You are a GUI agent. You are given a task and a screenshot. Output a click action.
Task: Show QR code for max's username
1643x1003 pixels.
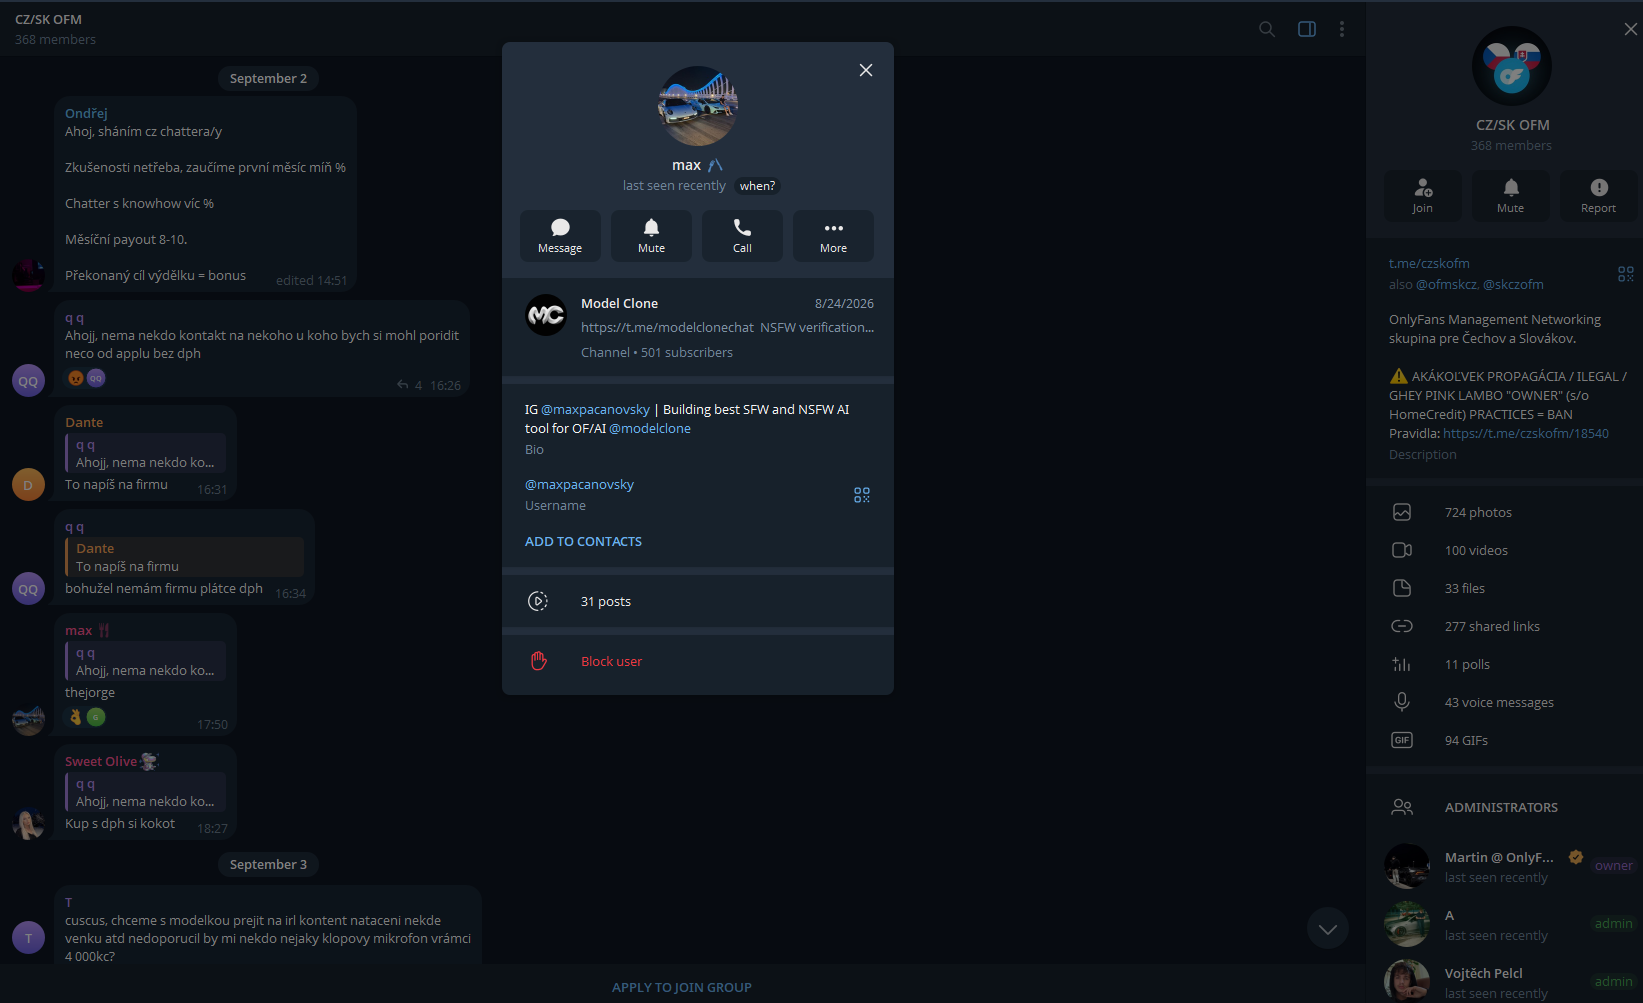pos(862,495)
